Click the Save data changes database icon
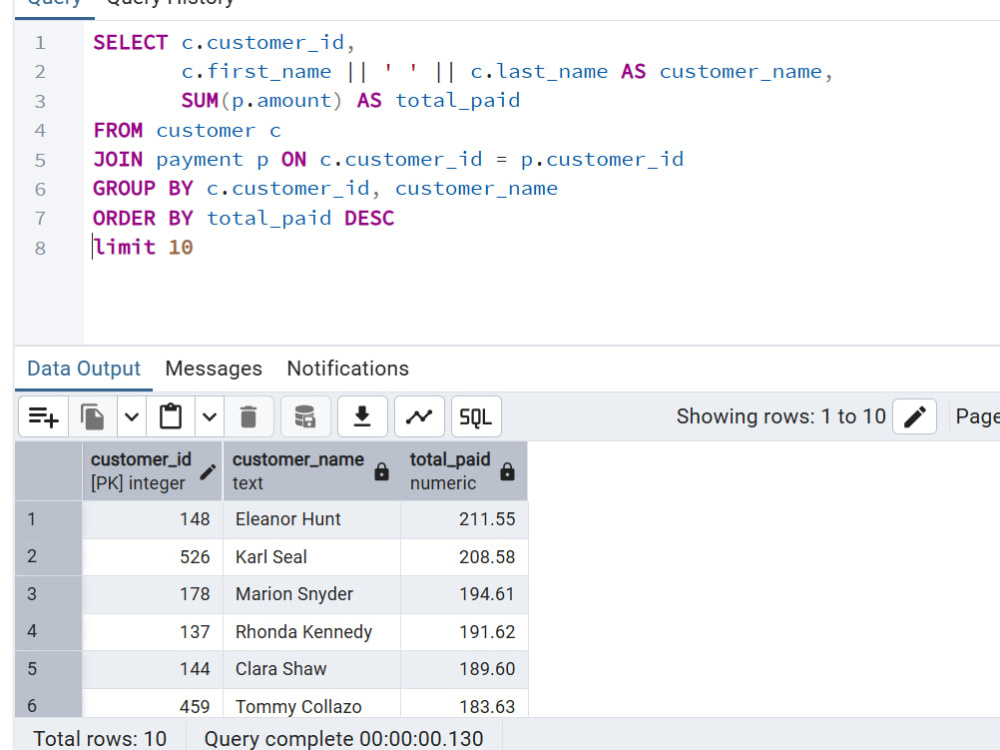This screenshot has height=750, width=1000. coord(305,417)
